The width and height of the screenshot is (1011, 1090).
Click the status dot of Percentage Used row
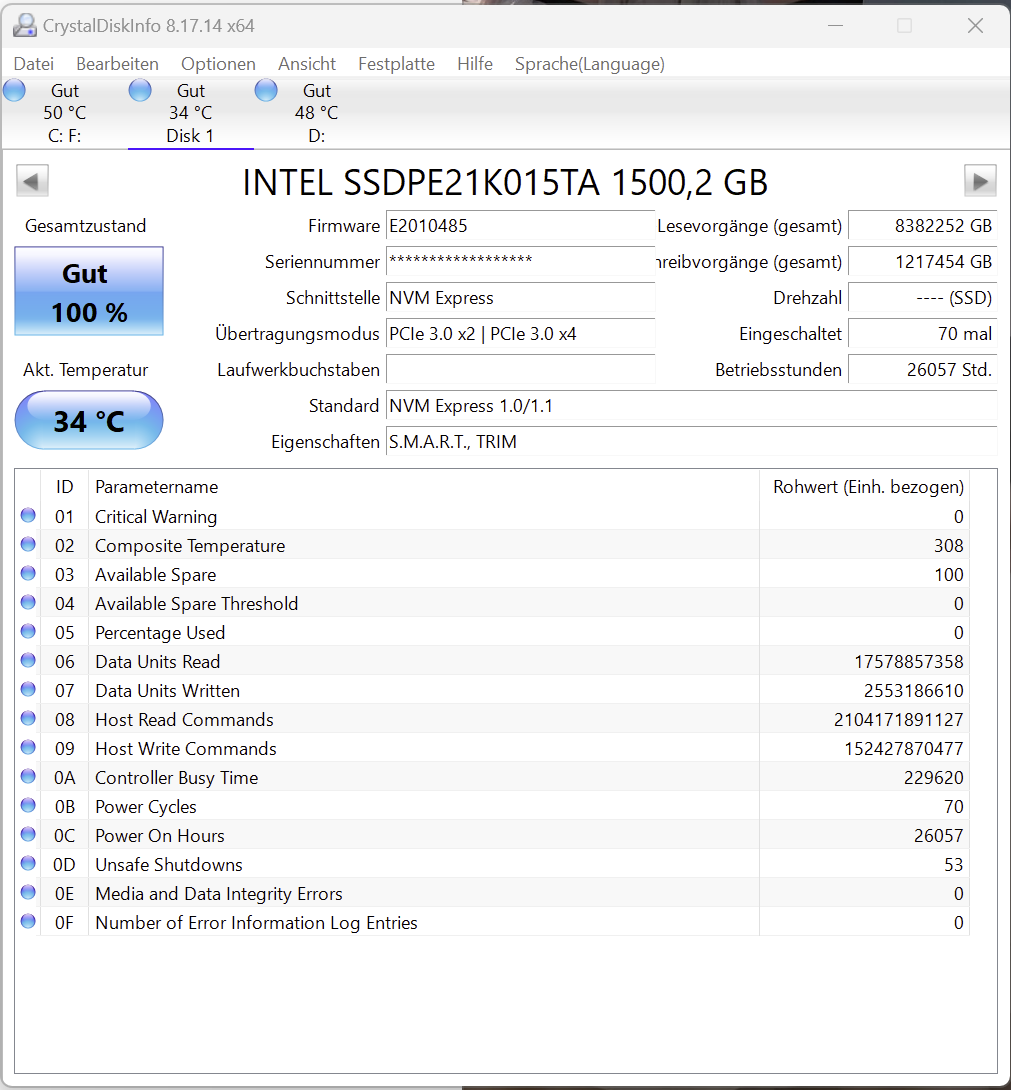pyautogui.click(x=28, y=631)
